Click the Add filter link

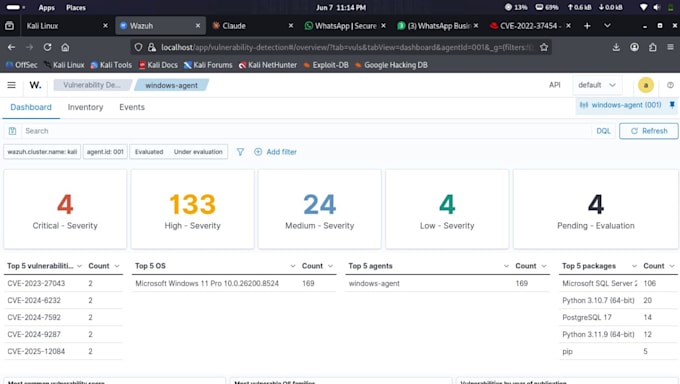coord(275,152)
